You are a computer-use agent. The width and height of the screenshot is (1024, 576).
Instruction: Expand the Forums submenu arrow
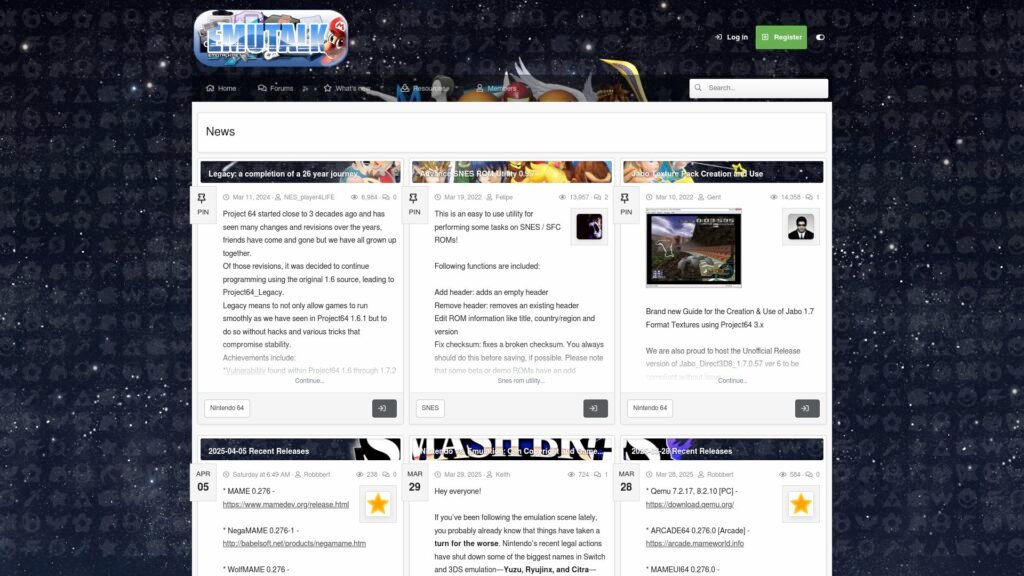coord(305,88)
